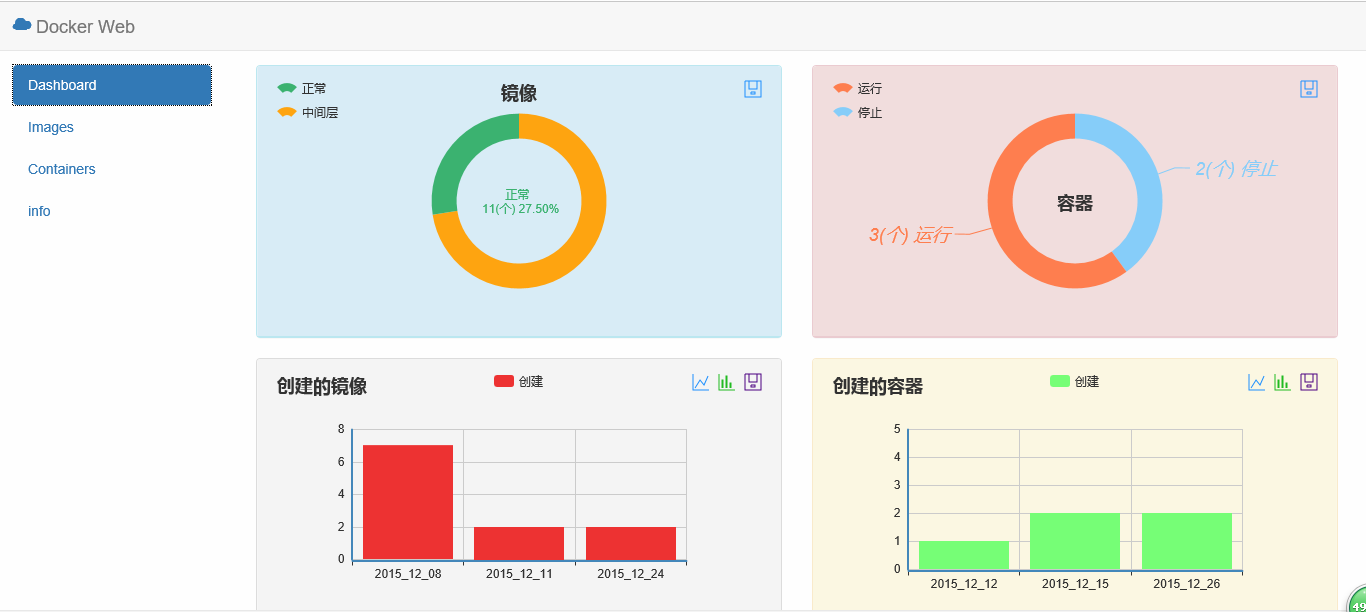Viewport: 1366px width, 612px height.
Task: Save the 镜像 donut chart as image
Action: point(753,89)
